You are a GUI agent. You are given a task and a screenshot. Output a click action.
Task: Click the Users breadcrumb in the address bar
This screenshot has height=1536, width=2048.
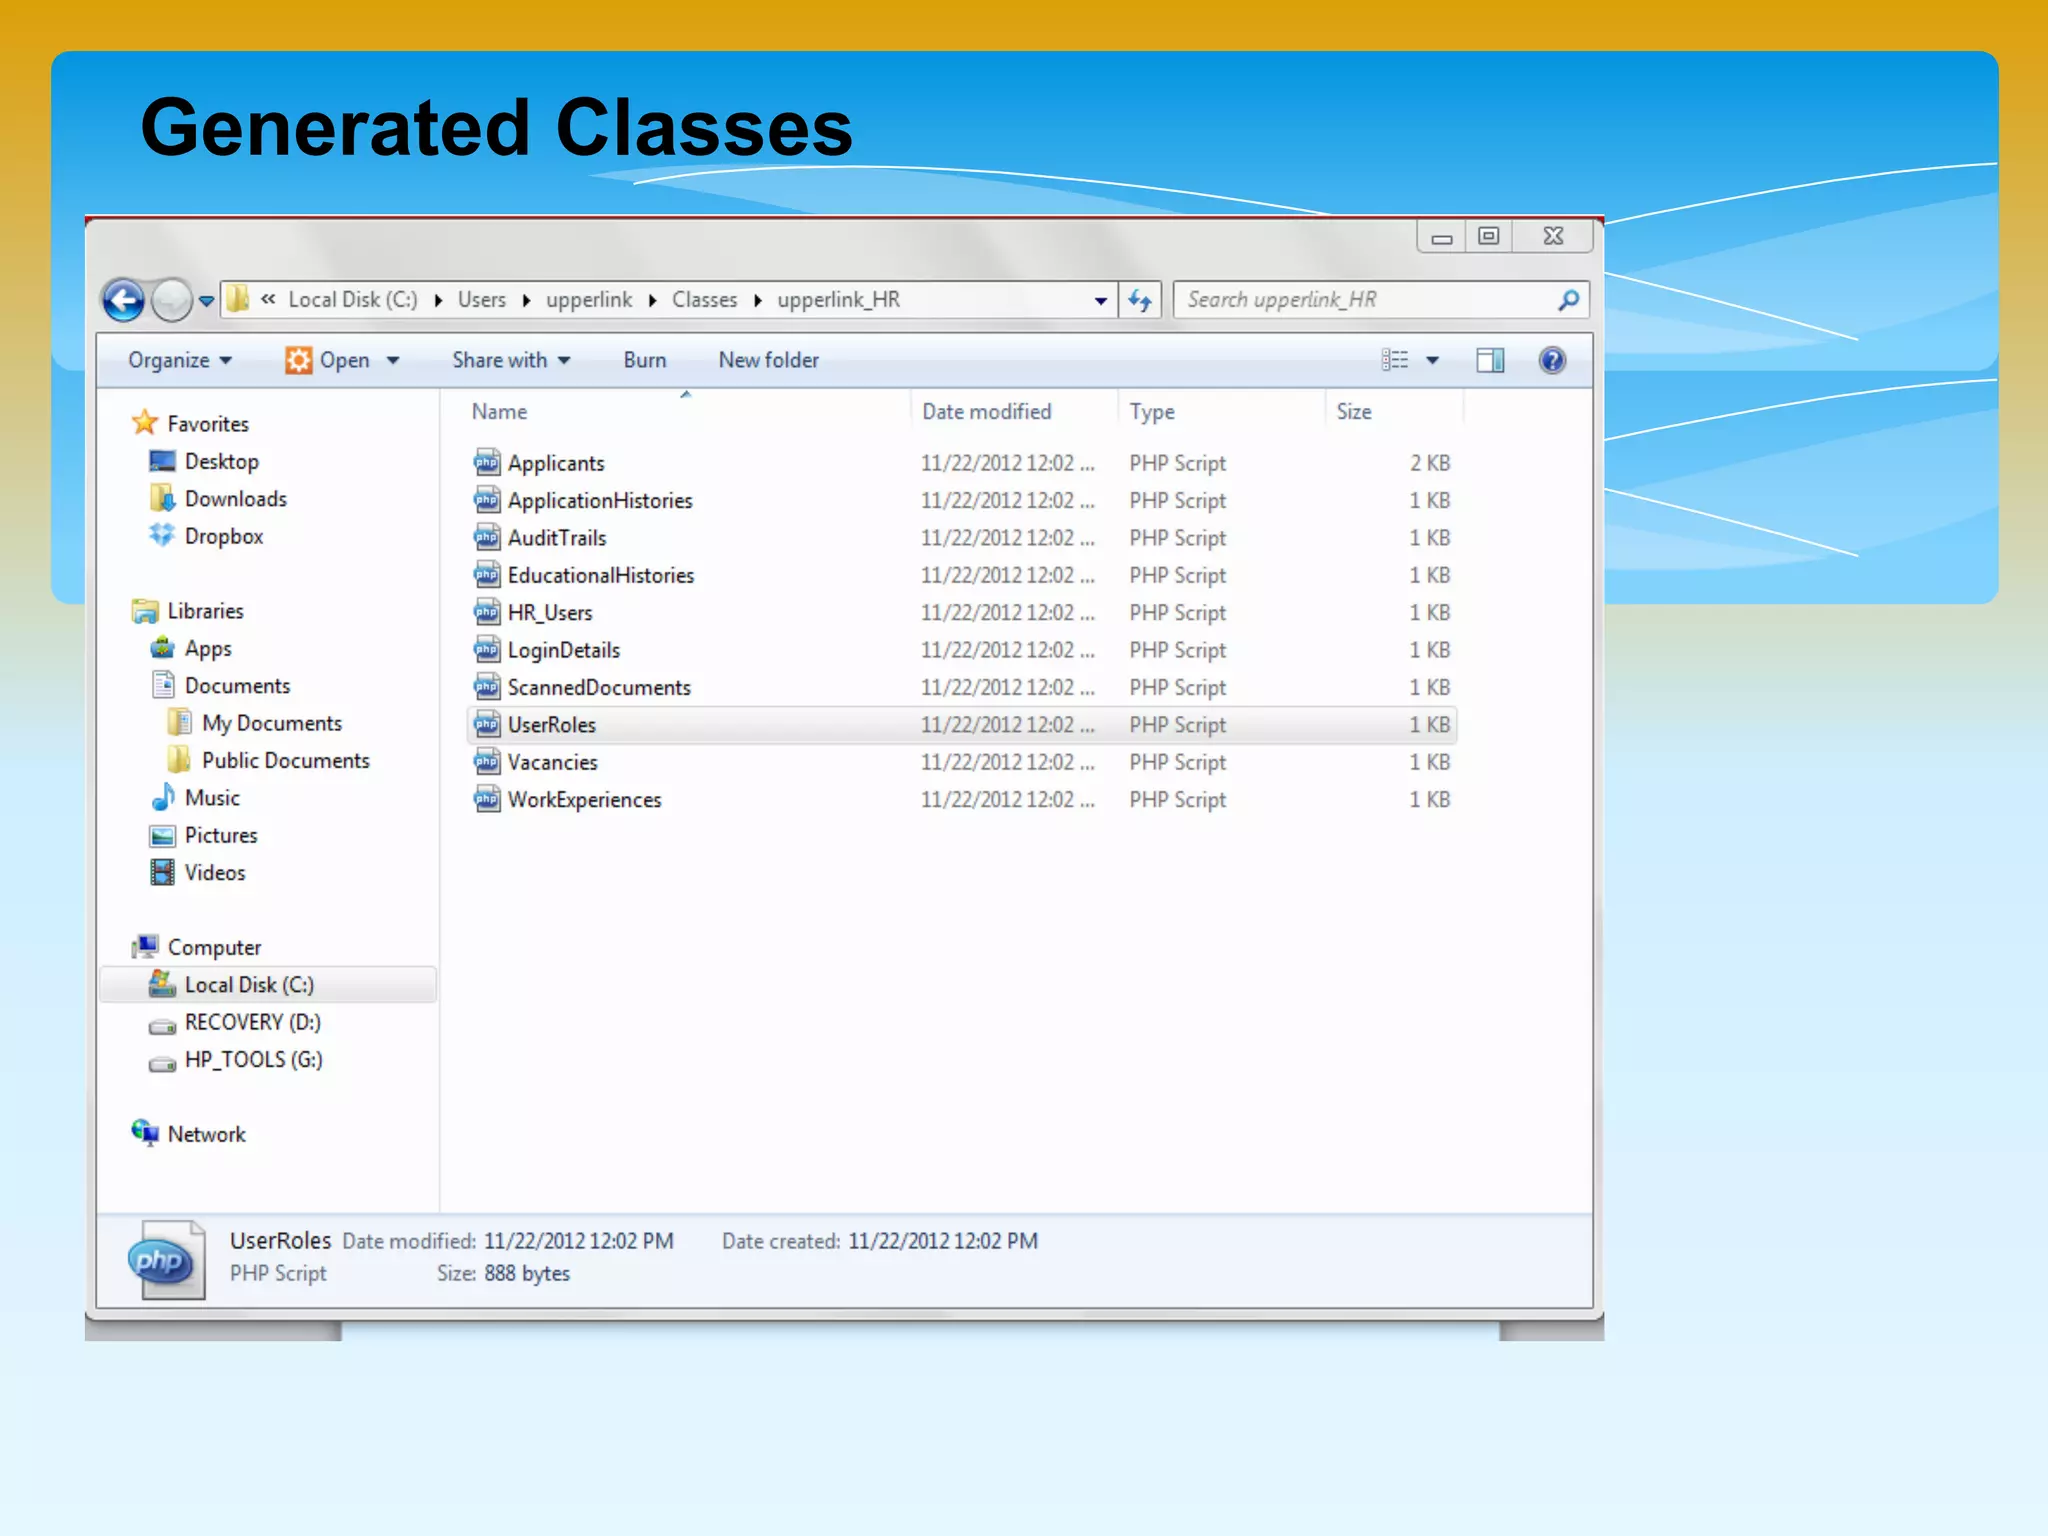point(482,299)
